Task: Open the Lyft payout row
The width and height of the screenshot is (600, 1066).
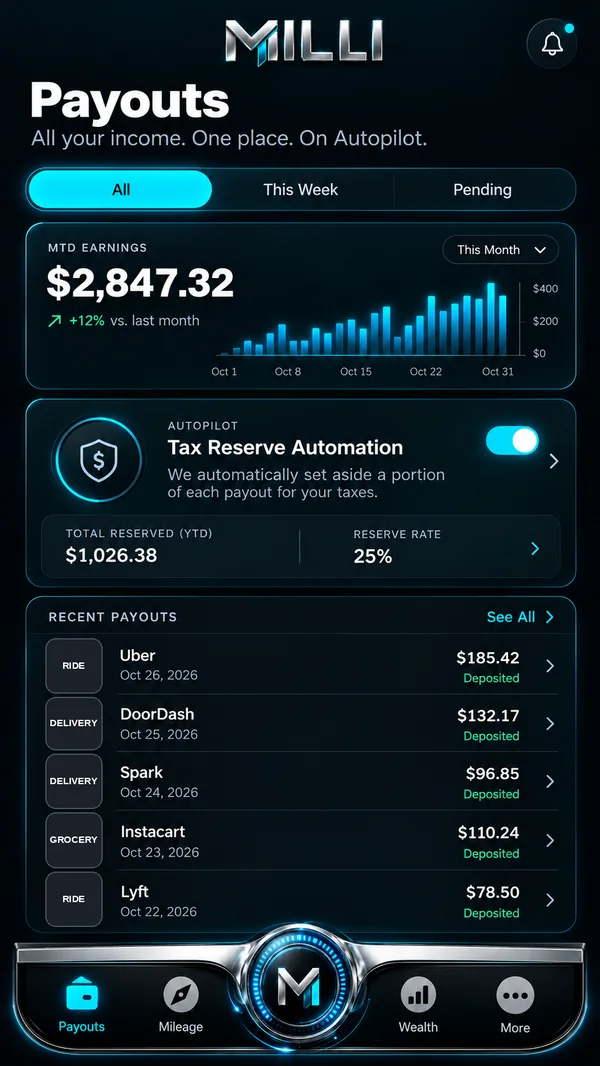Action: pos(302,899)
